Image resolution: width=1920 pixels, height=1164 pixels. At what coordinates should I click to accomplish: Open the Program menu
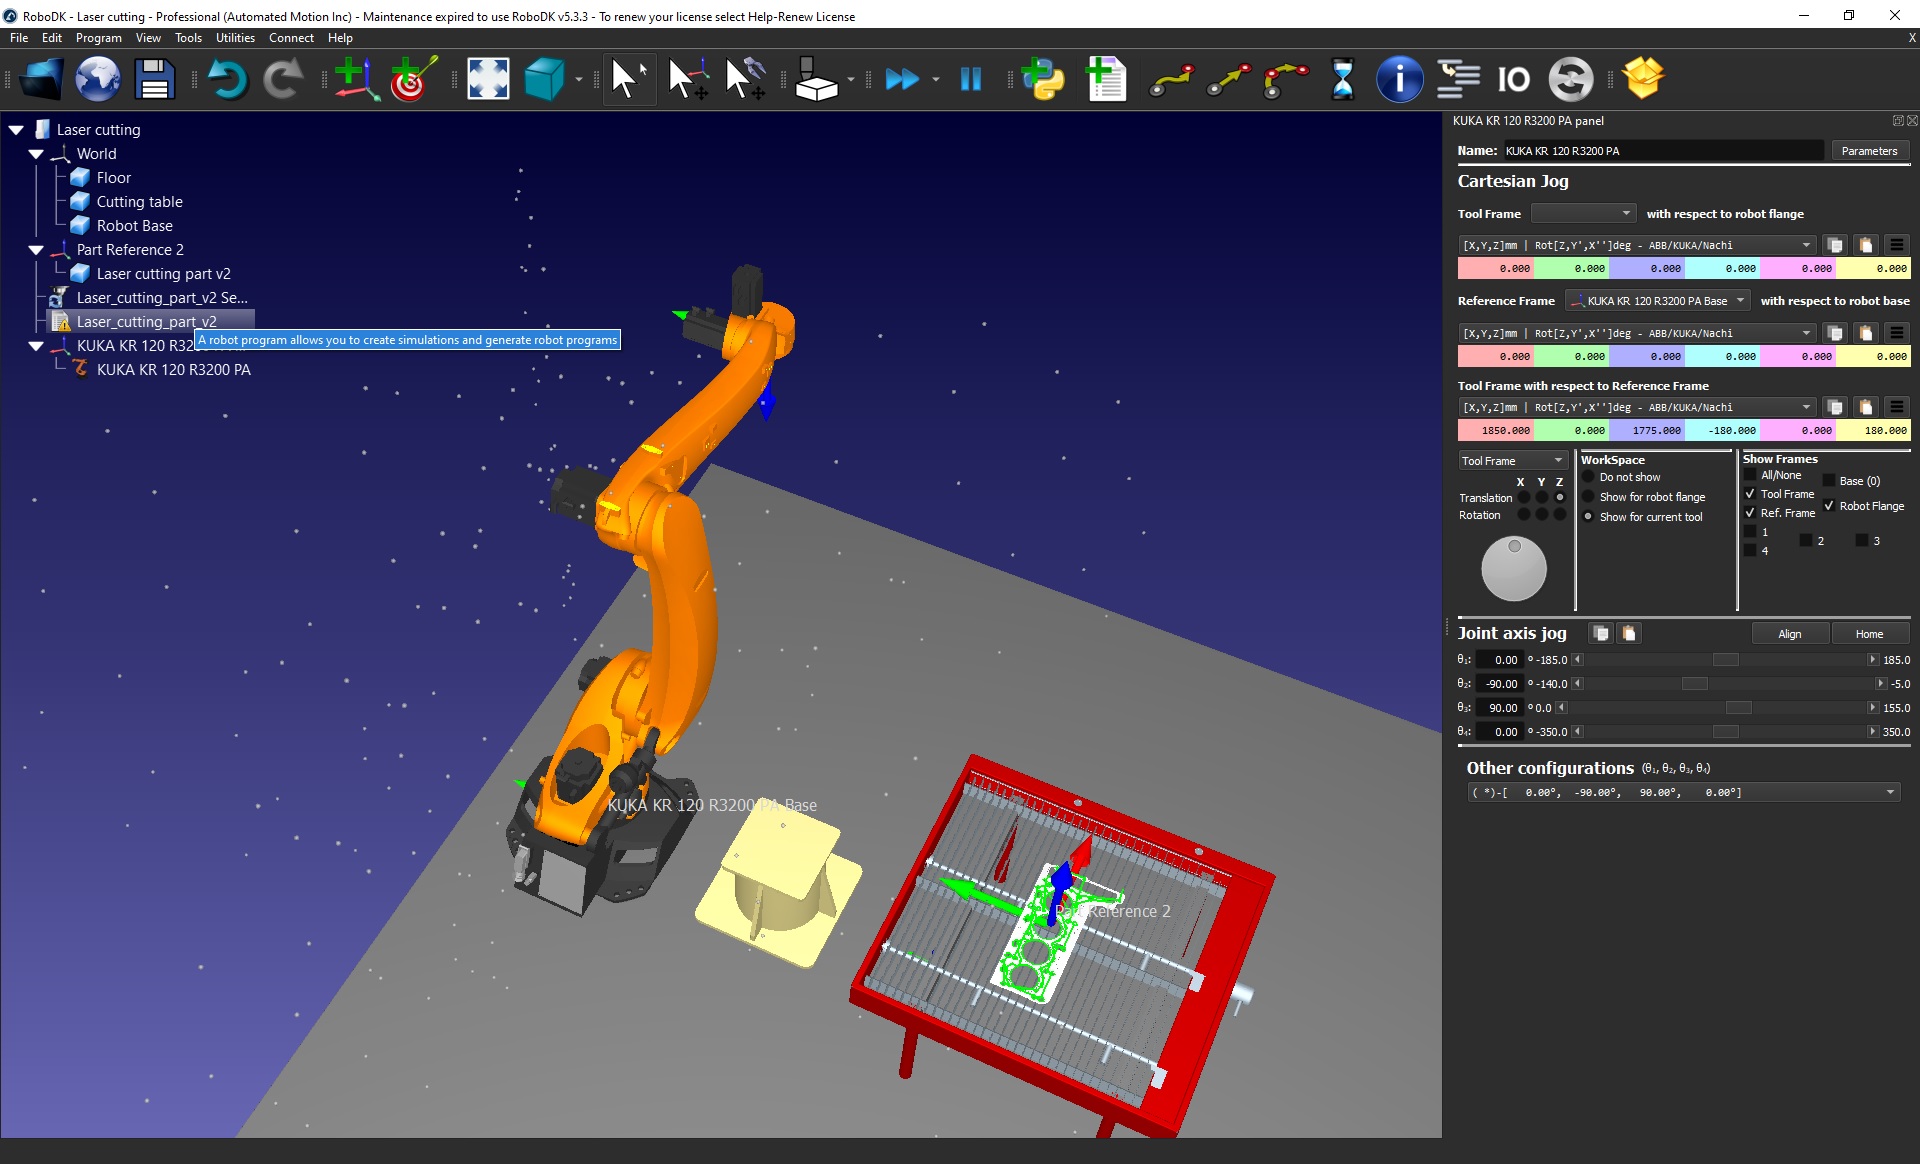98,38
